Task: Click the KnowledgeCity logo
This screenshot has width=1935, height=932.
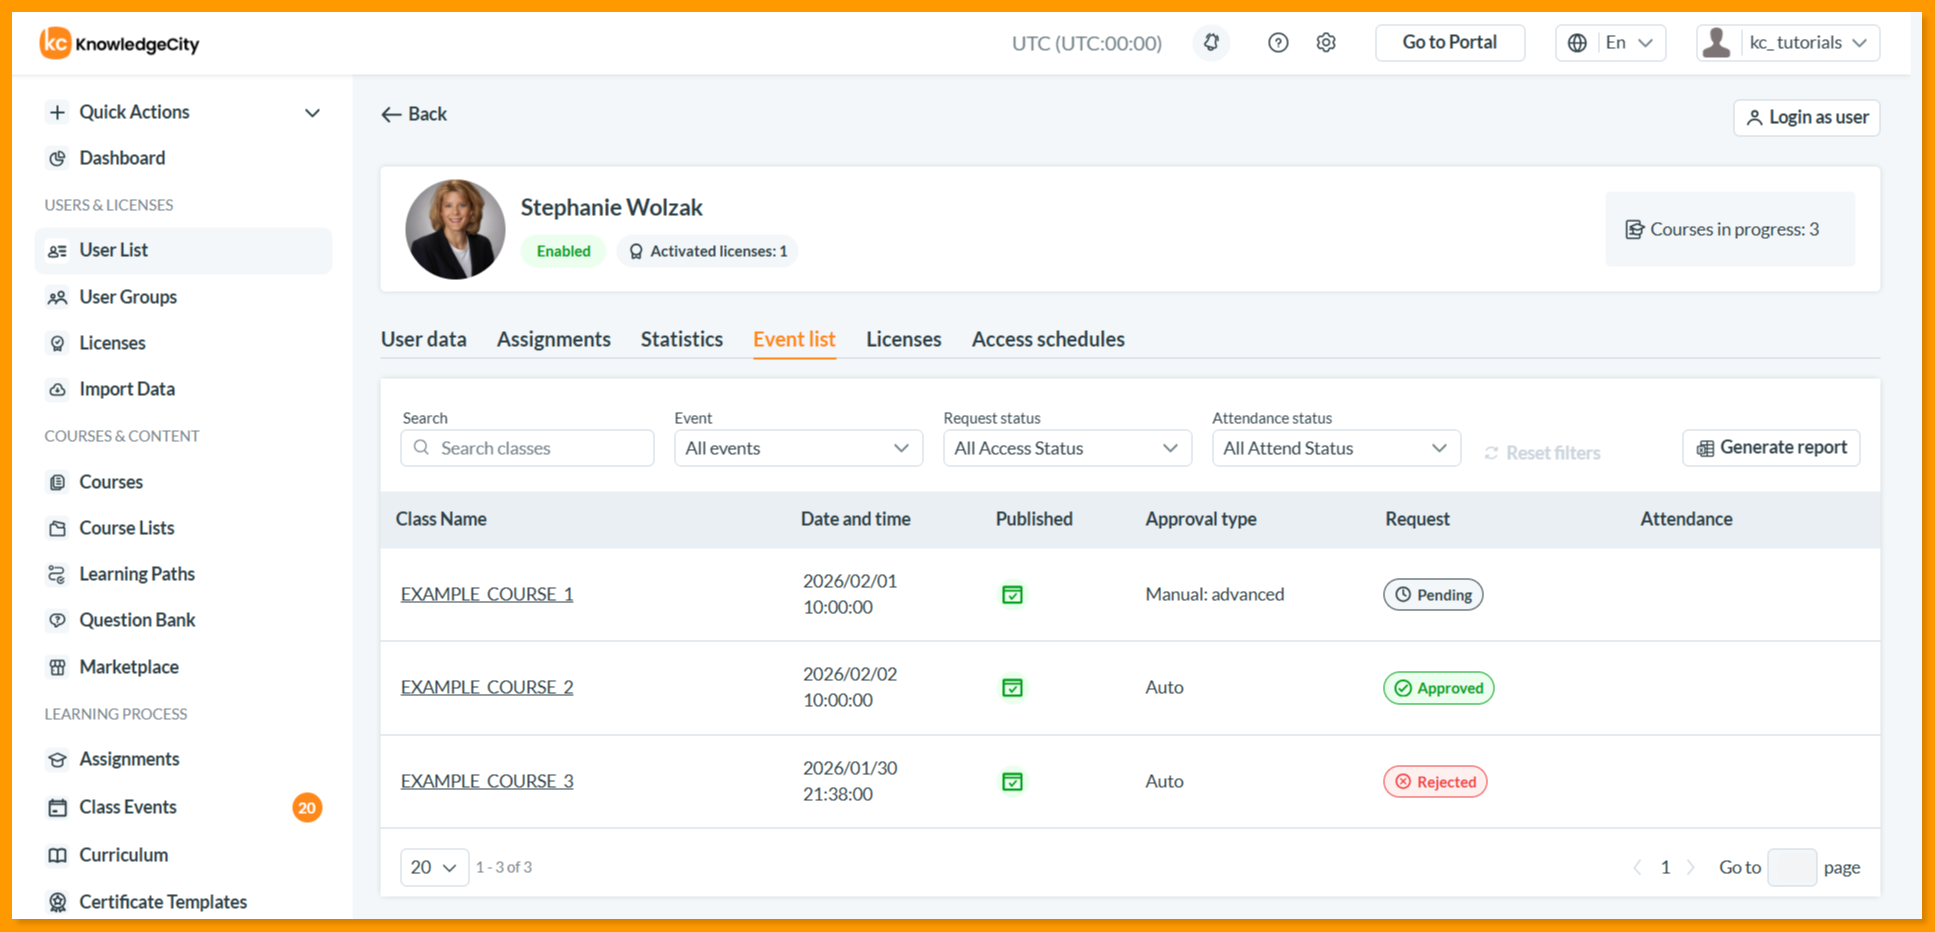Action: tap(120, 43)
